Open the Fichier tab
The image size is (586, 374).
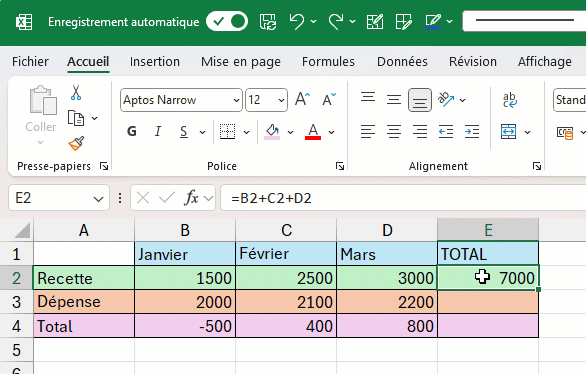(30, 61)
